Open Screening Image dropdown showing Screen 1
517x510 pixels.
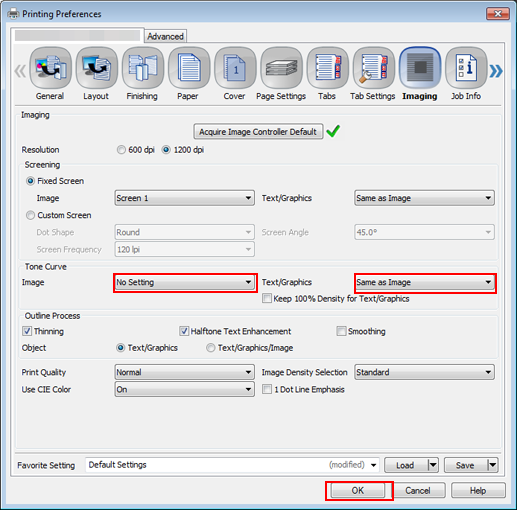185,198
